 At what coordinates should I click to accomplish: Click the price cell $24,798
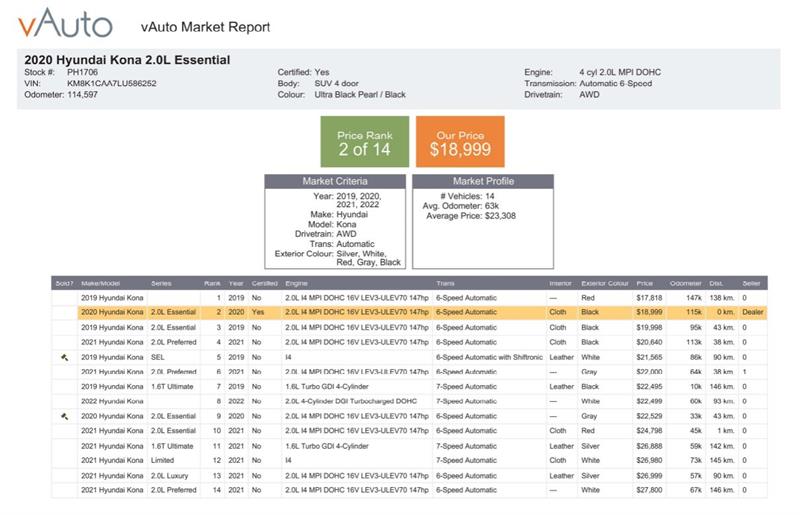(649, 430)
